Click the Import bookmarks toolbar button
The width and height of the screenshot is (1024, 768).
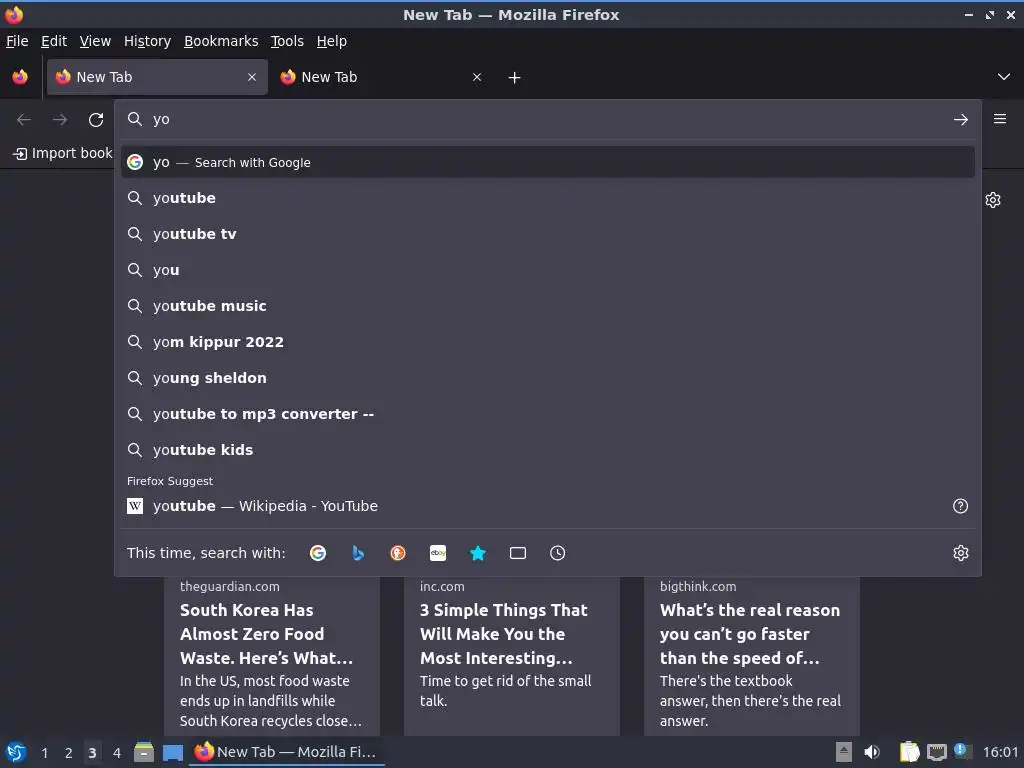pos(63,153)
